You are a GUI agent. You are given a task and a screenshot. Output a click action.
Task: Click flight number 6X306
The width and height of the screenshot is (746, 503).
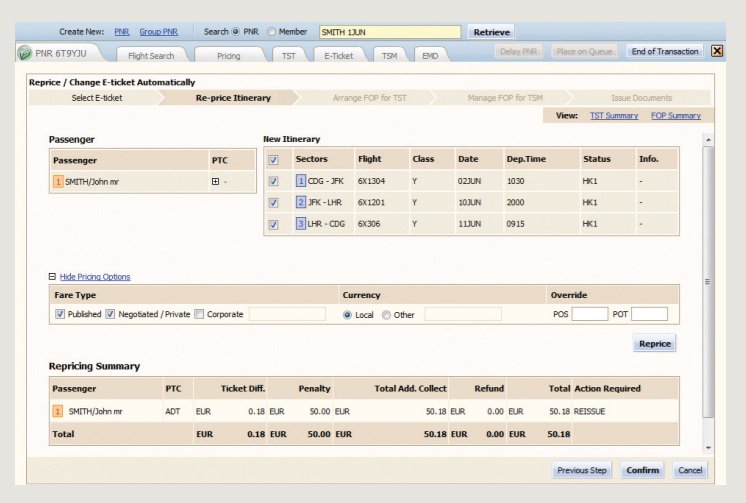coord(369,224)
